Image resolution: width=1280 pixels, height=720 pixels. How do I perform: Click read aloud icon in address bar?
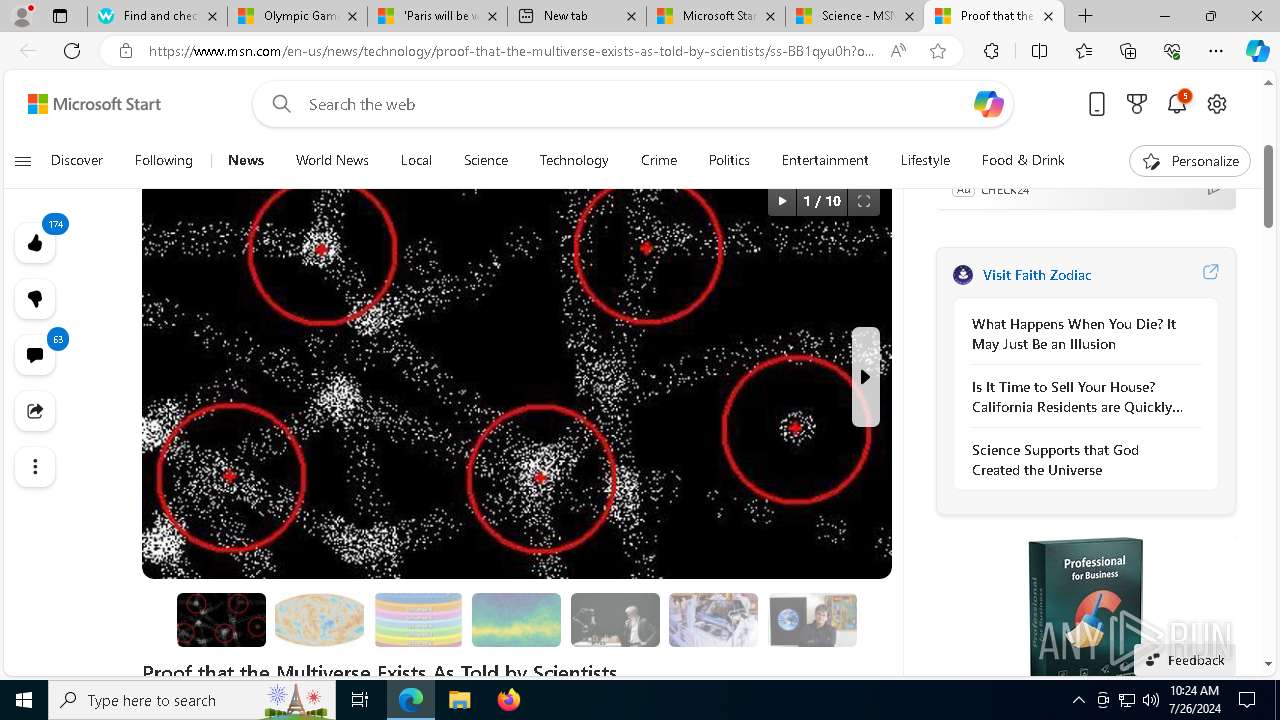(898, 51)
